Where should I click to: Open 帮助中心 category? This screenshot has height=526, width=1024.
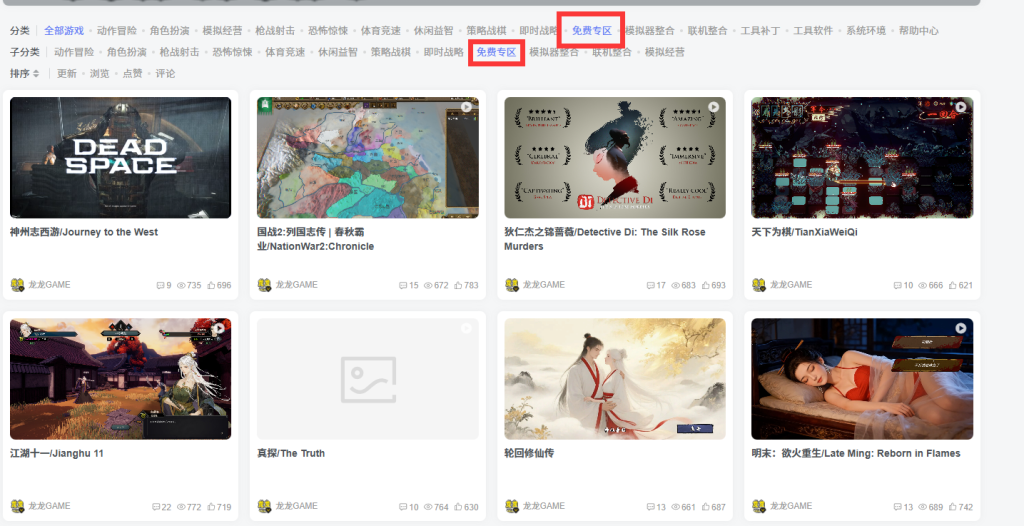click(x=919, y=31)
